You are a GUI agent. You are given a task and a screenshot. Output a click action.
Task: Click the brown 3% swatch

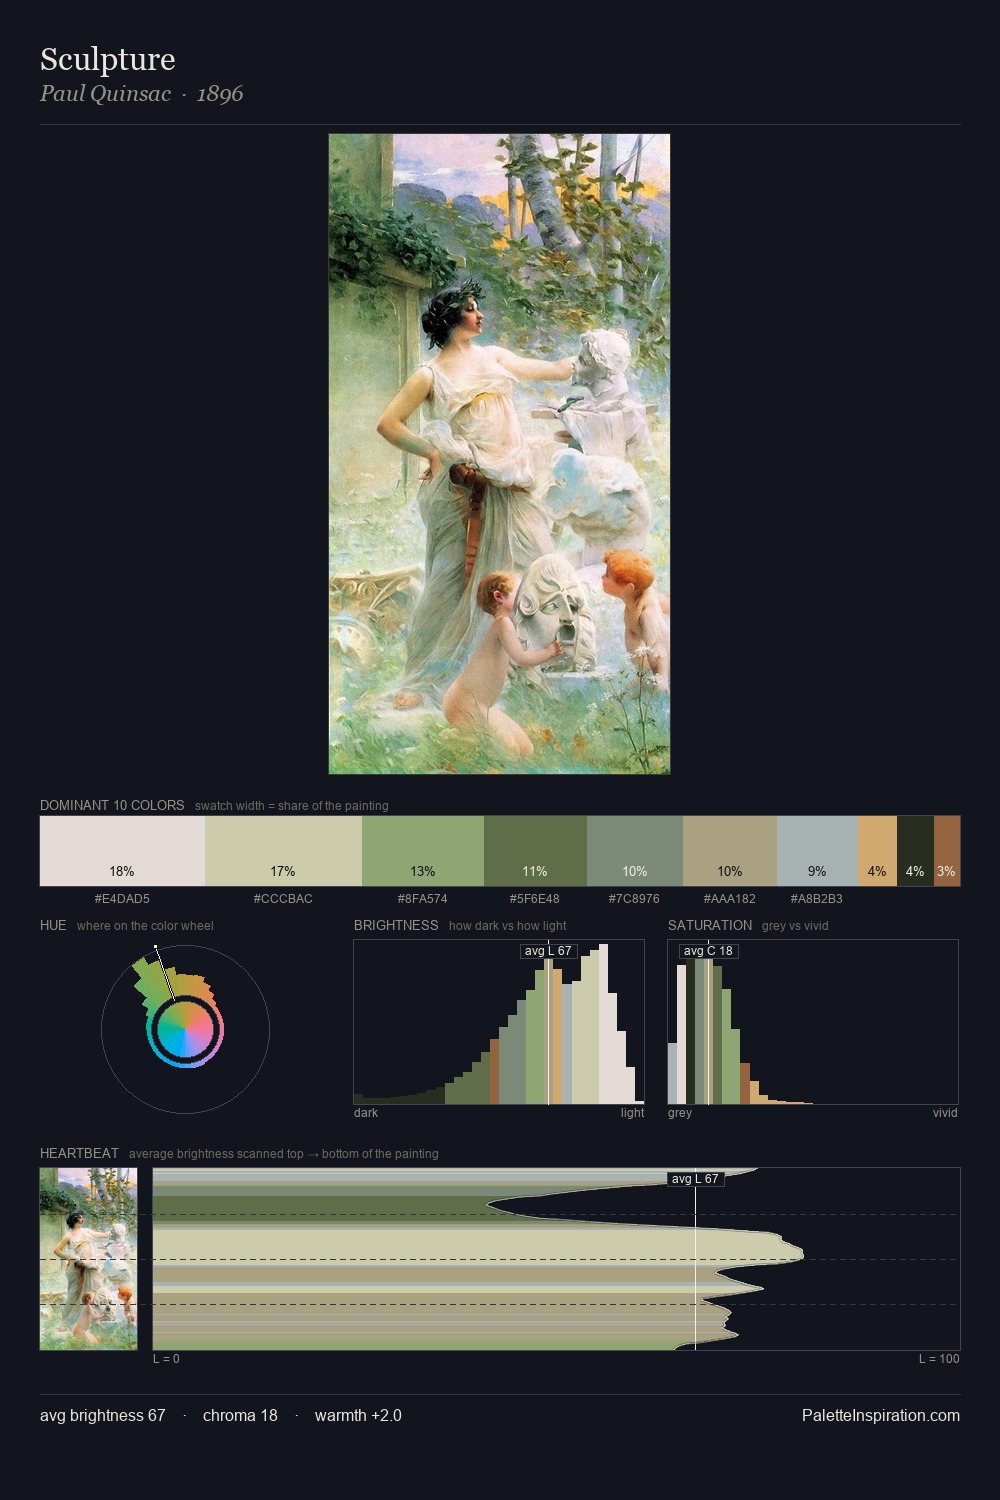[947, 851]
